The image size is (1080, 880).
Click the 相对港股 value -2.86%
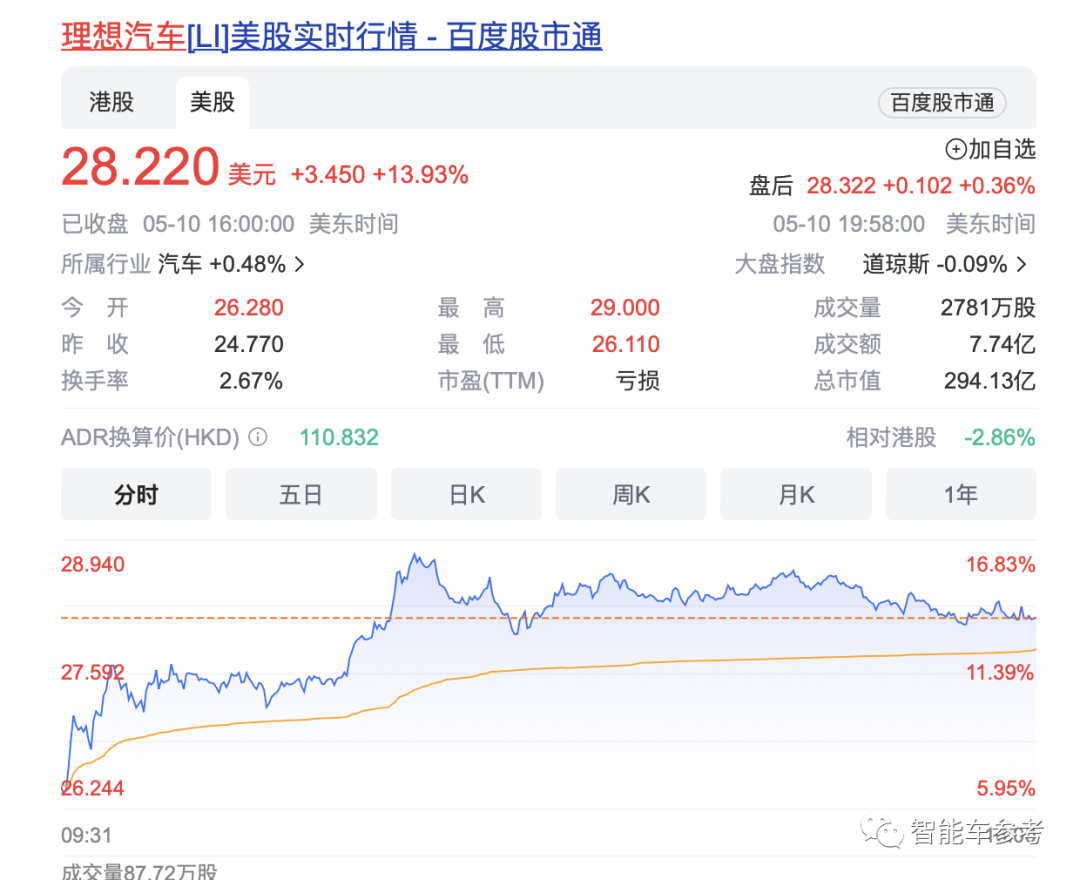999,437
